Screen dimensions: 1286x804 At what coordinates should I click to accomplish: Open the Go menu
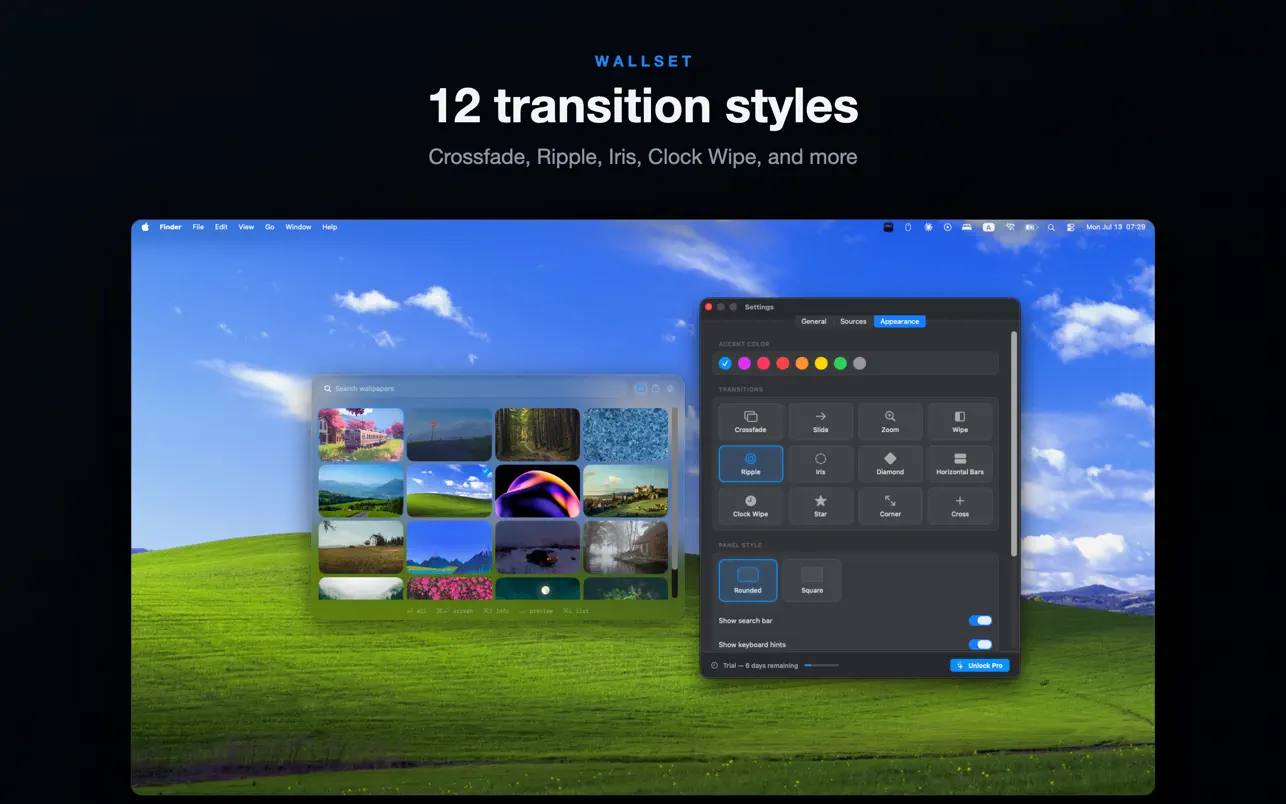[270, 227]
